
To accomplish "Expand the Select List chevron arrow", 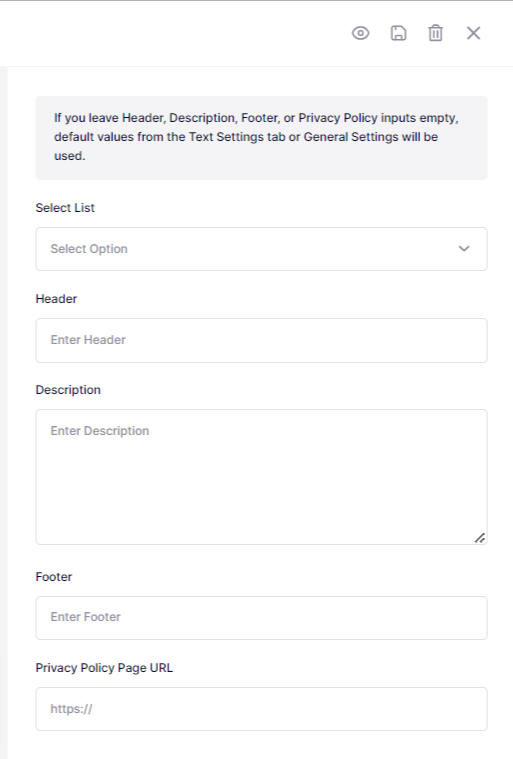I will click(x=464, y=249).
